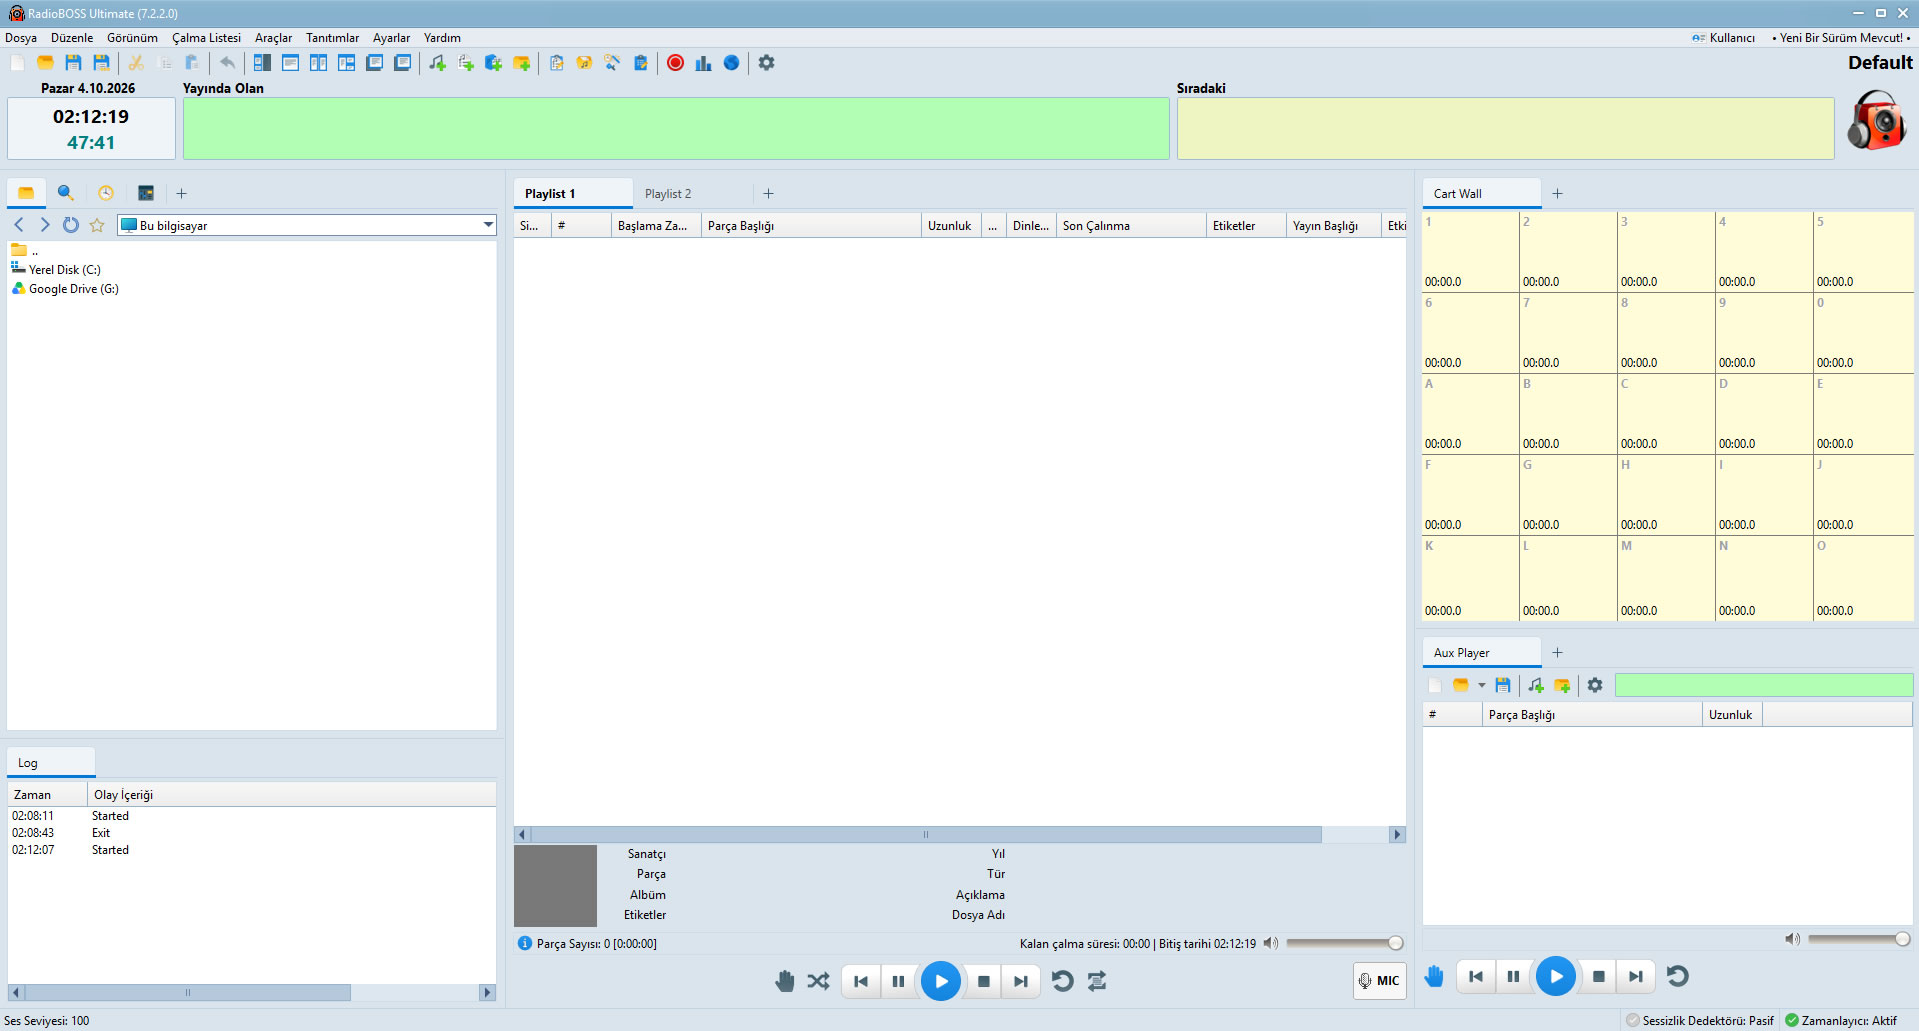Click the undo arrow in main toolbar

[228, 63]
